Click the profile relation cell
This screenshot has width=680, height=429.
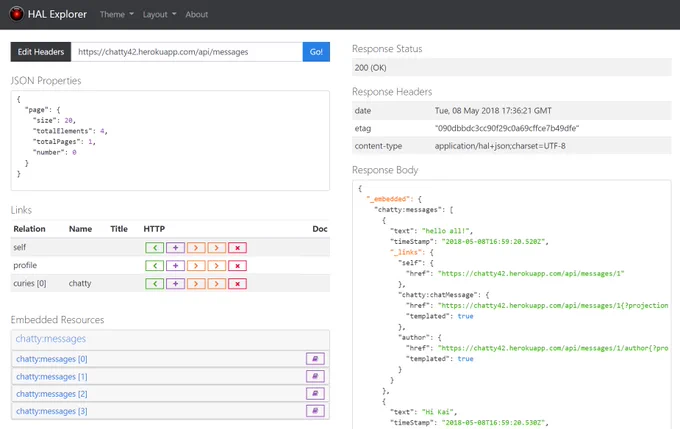coord(25,265)
